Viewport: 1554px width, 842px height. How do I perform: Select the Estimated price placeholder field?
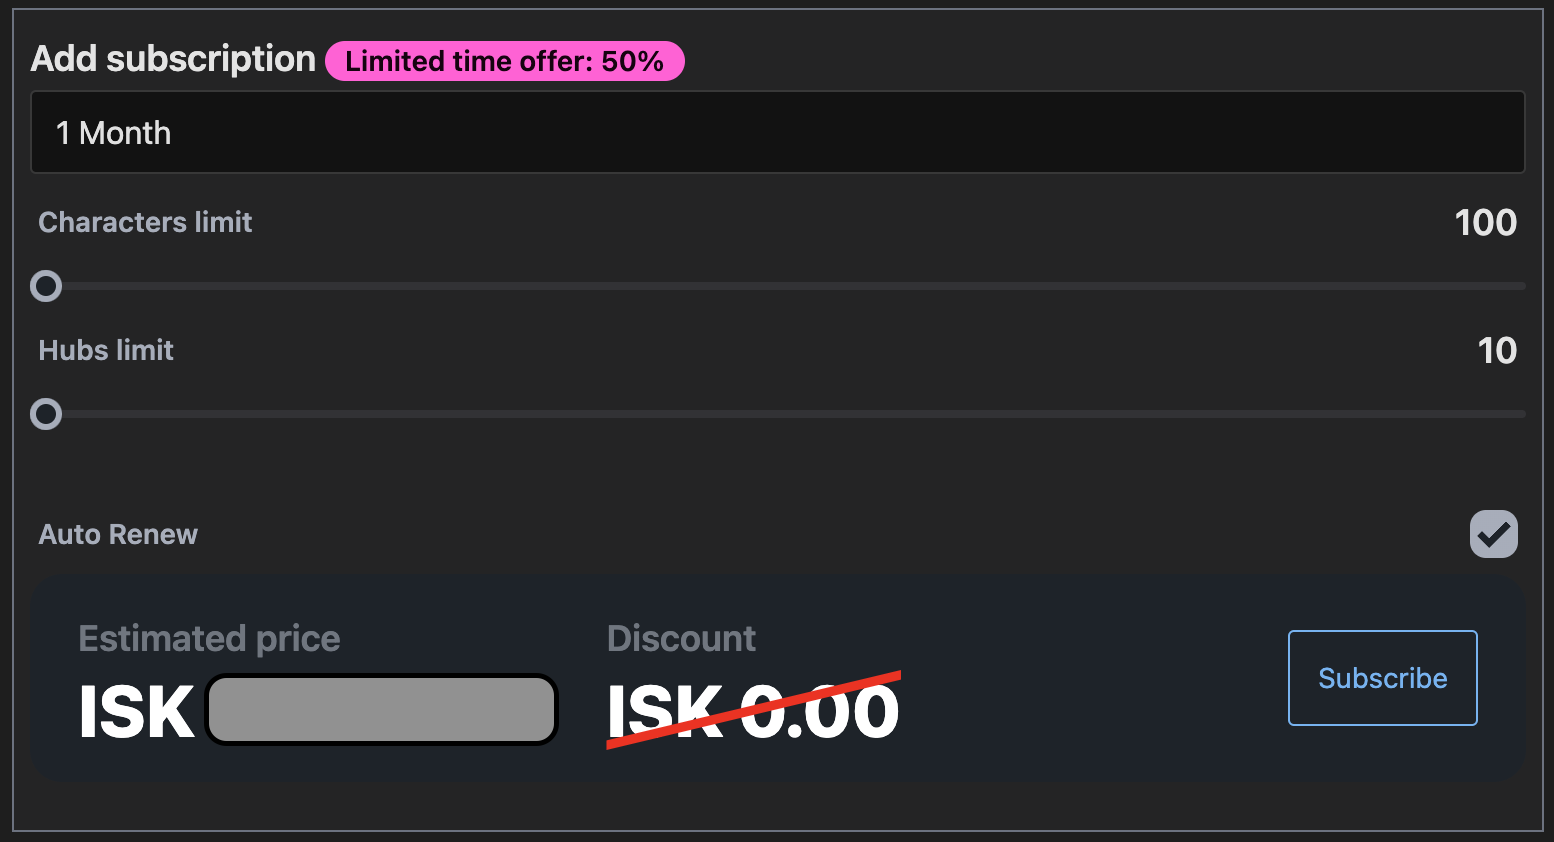click(380, 709)
